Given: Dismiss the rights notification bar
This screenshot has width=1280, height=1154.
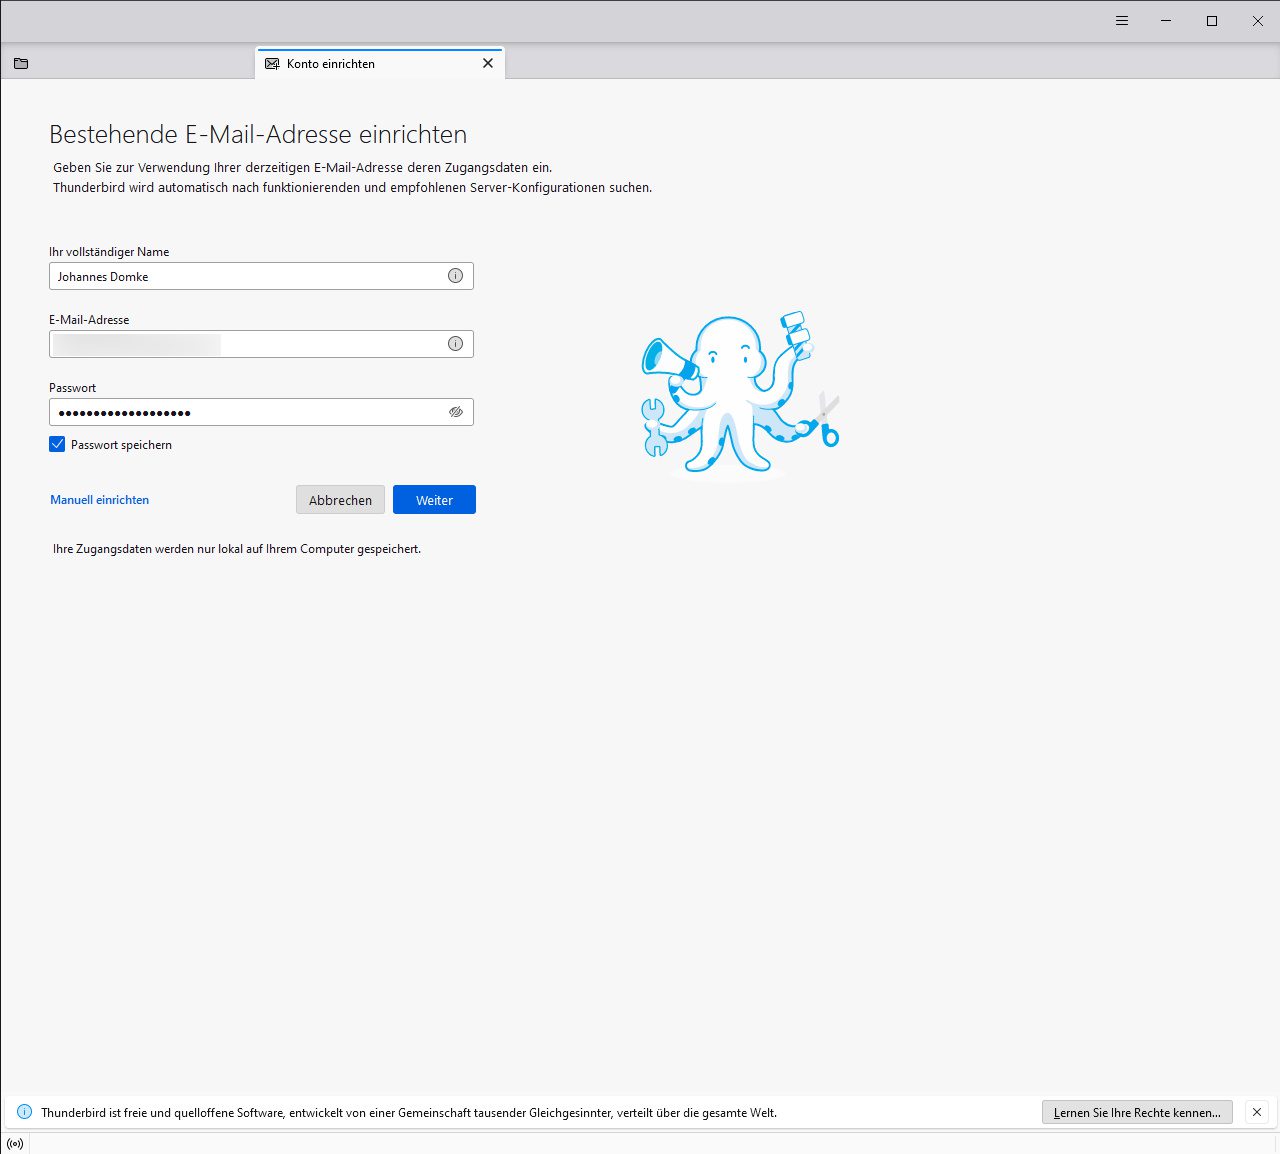Looking at the screenshot, I should click(1257, 1112).
